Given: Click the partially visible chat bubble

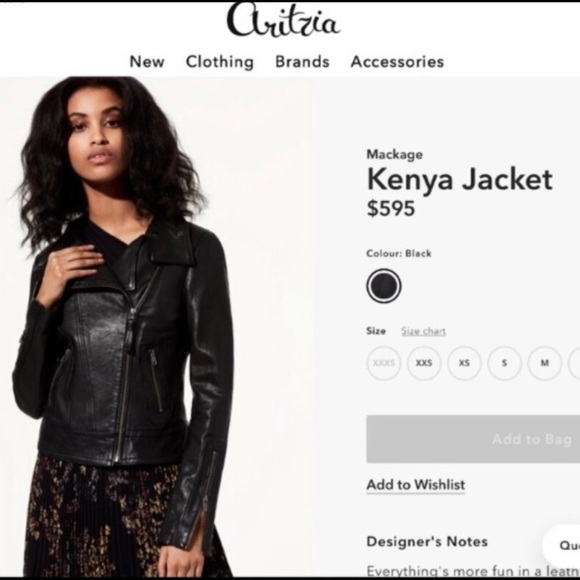Looking at the screenshot, I should coord(561,545).
